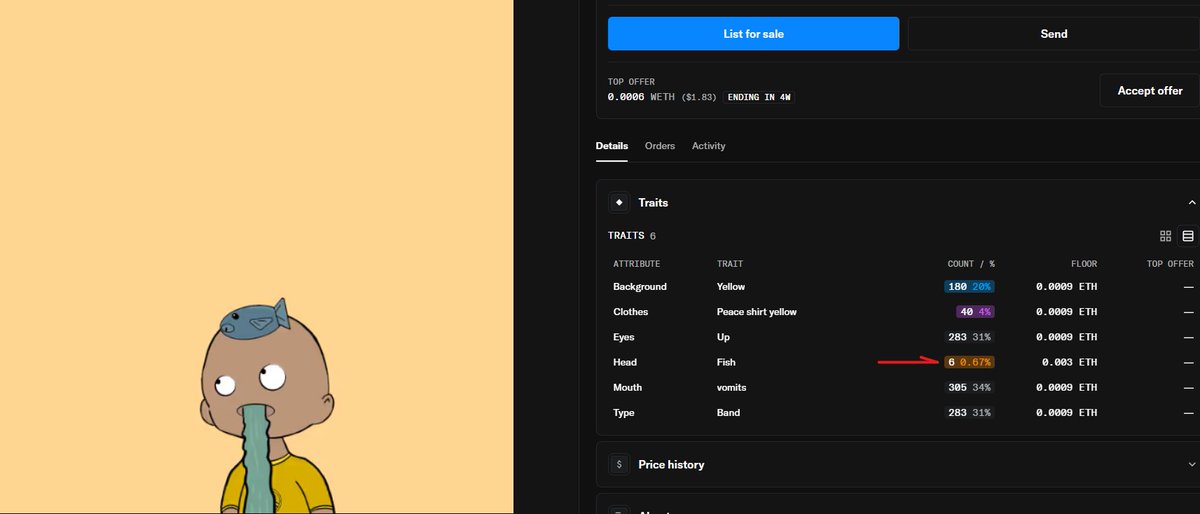Open the Orders tab
This screenshot has height=514, width=1200.
click(x=660, y=146)
